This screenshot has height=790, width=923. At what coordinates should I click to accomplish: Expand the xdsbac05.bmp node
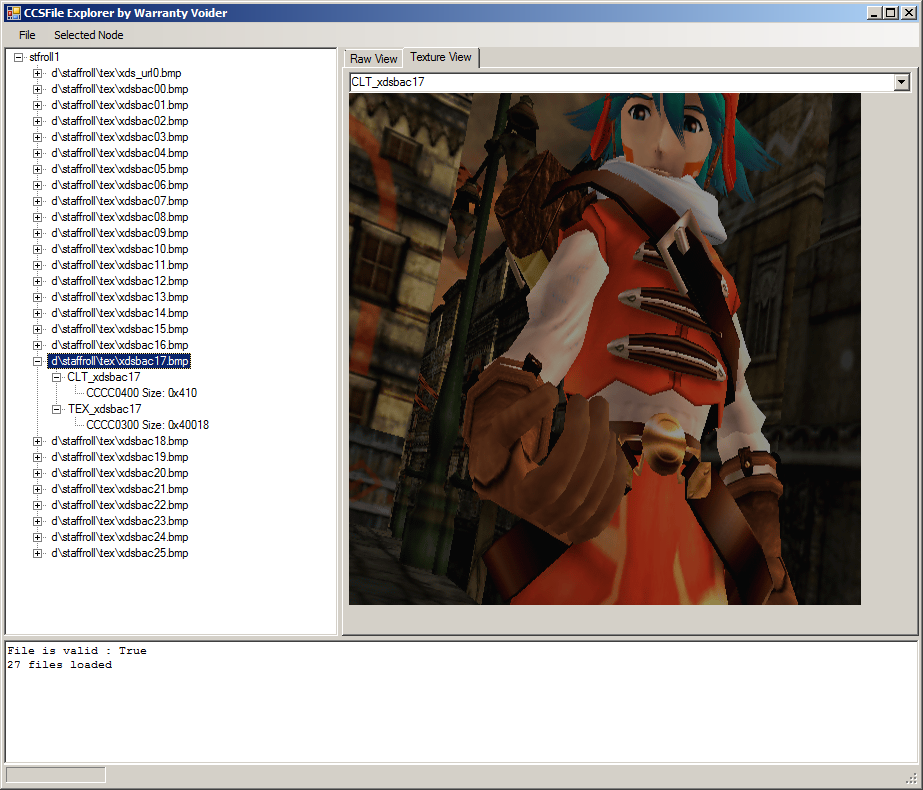pos(37,170)
